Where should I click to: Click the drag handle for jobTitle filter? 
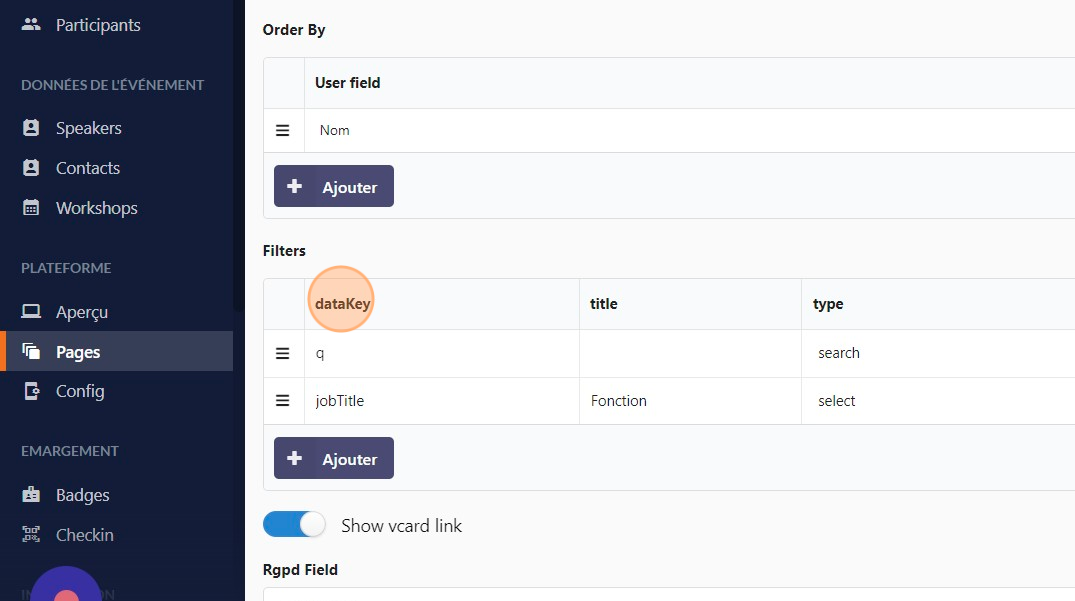(283, 401)
